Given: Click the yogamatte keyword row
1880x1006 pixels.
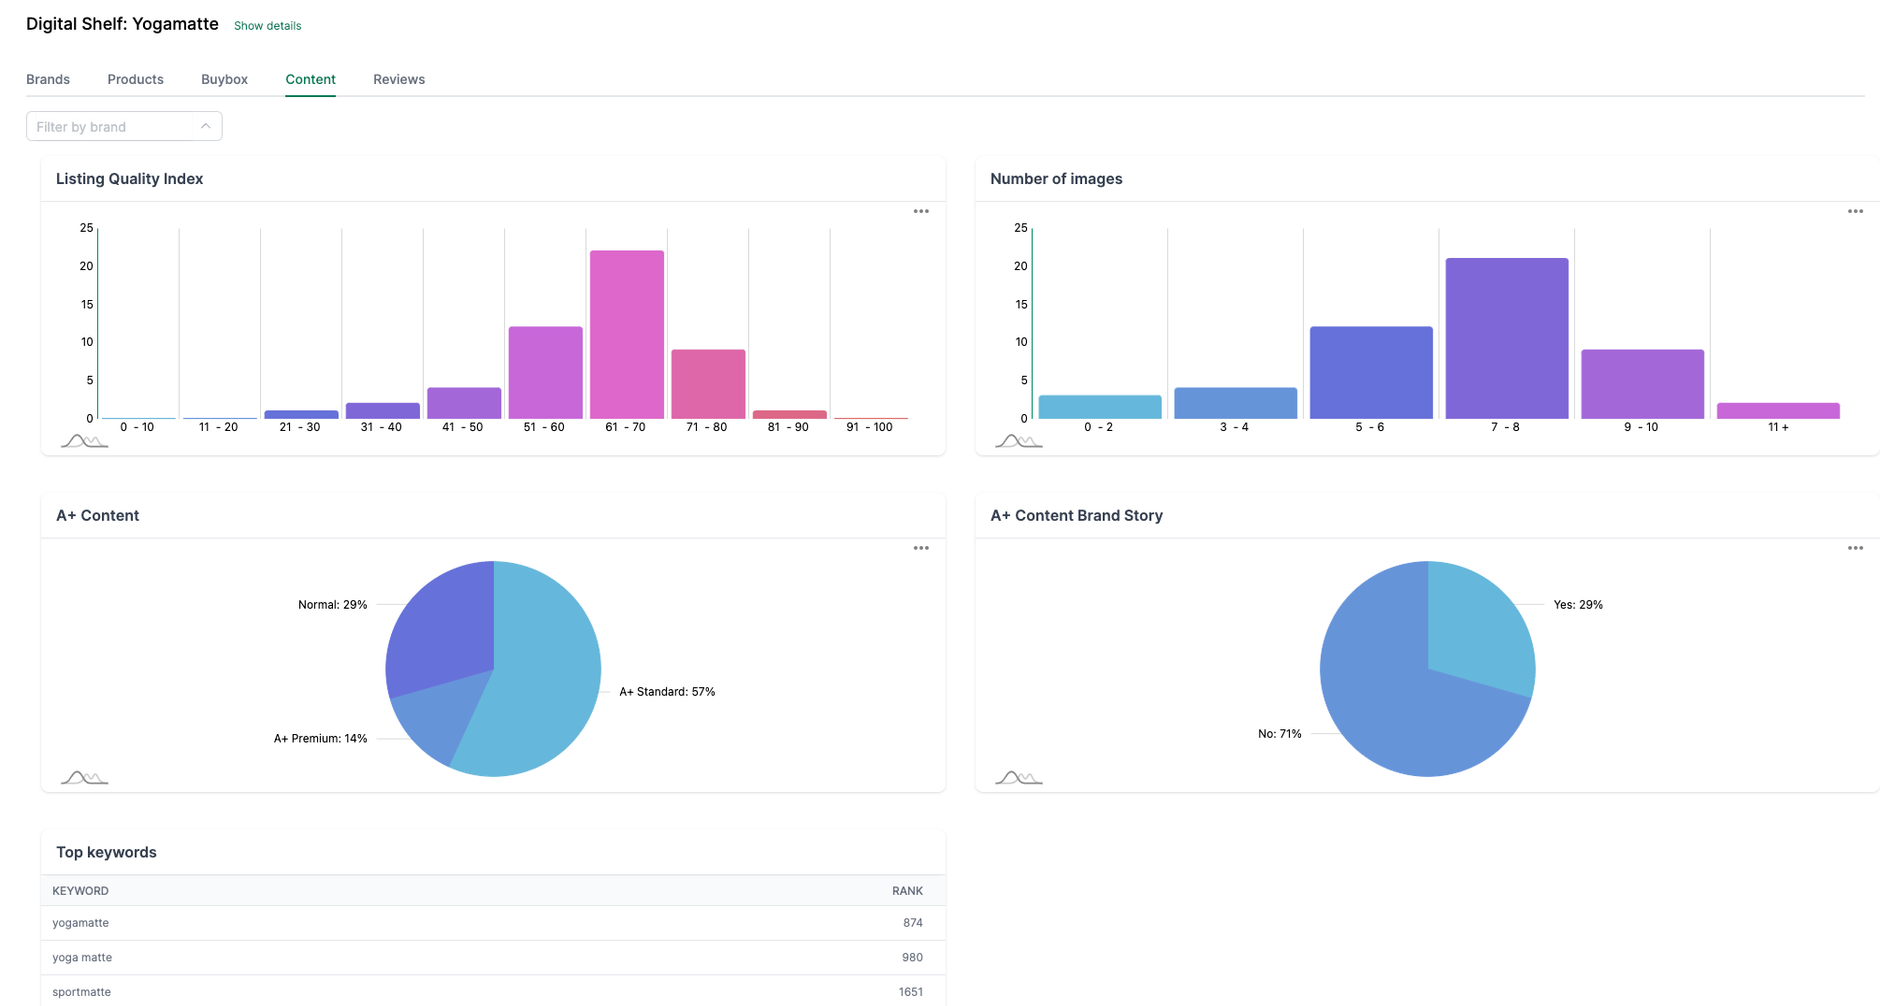Looking at the screenshot, I should [493, 923].
